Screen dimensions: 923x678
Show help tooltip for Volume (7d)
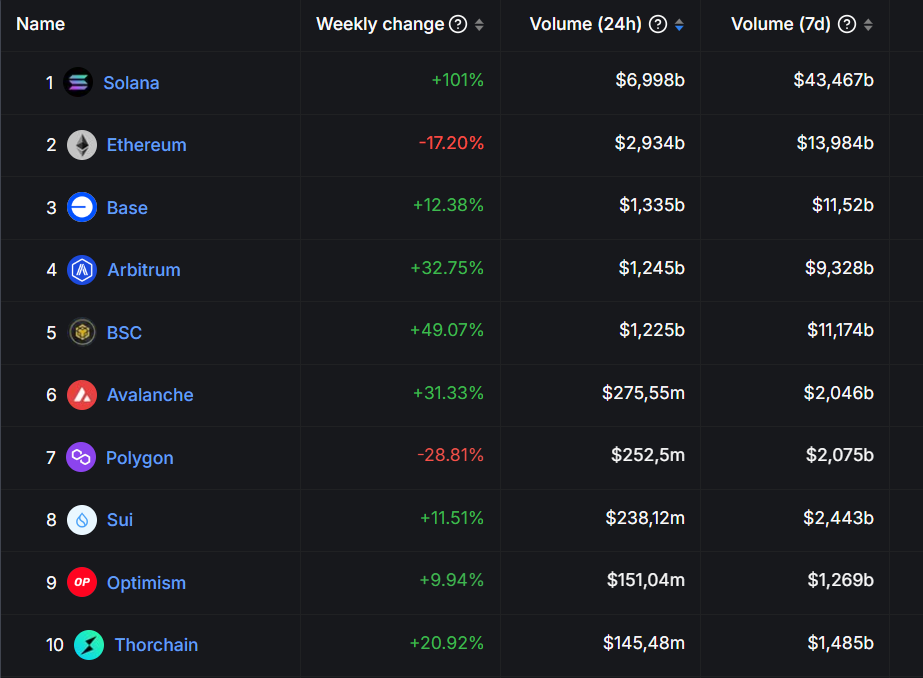[847, 24]
